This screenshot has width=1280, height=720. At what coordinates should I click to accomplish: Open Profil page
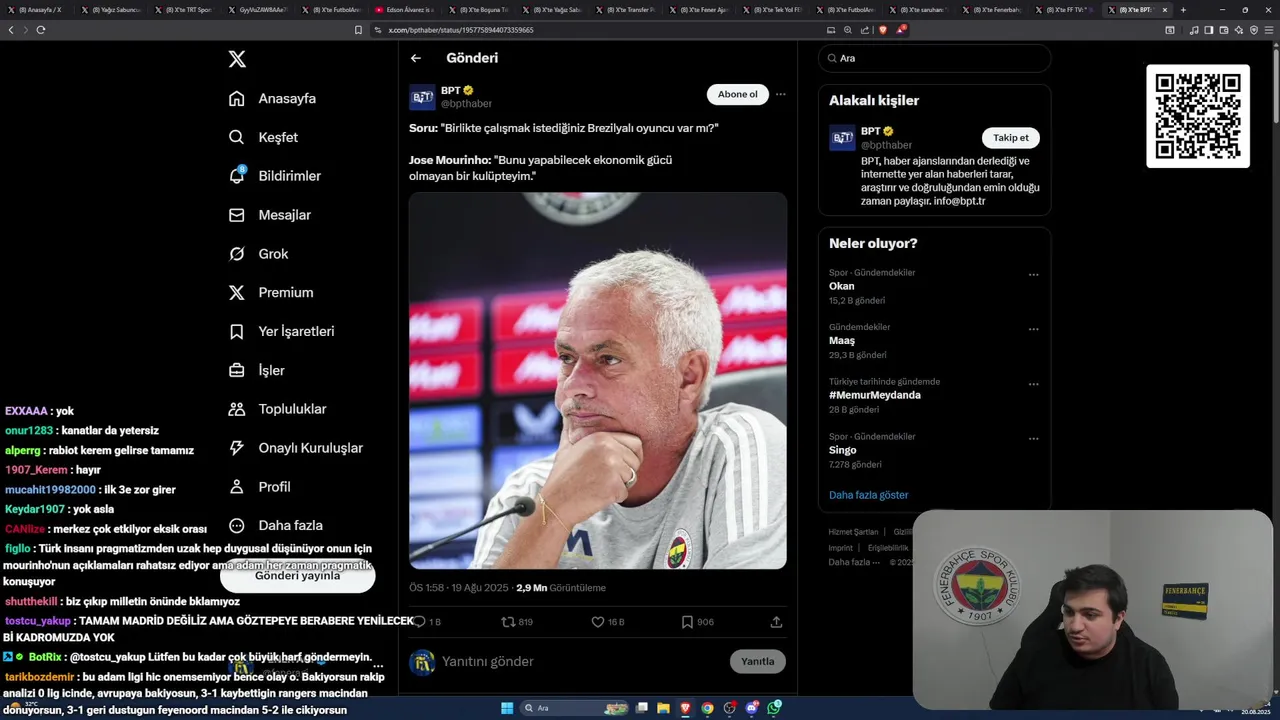coord(259,487)
